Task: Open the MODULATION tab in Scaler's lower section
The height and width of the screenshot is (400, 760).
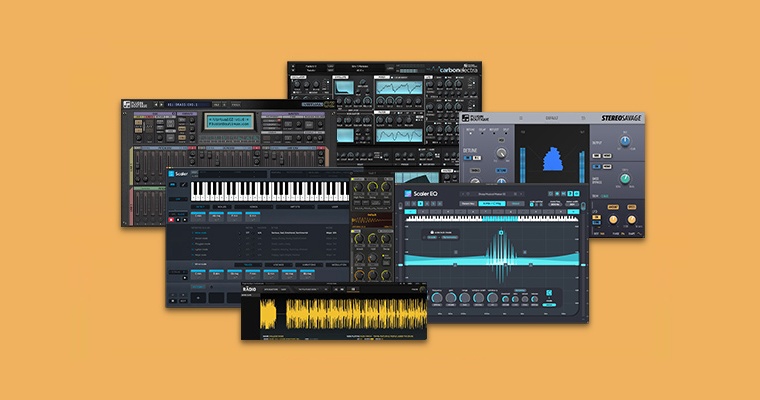Action: coord(339,265)
